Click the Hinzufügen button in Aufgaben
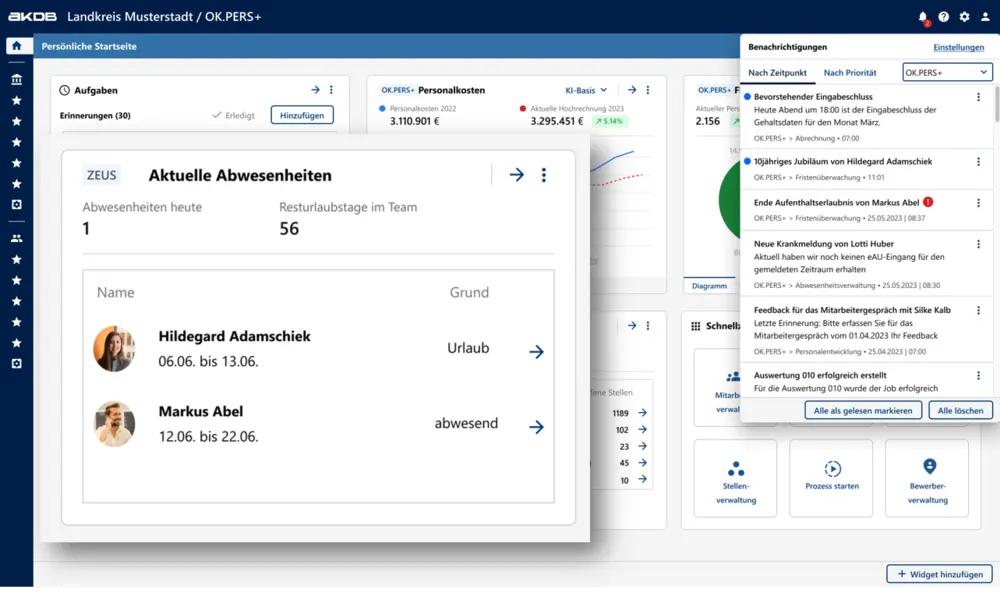This screenshot has width=1000, height=593. click(302, 115)
